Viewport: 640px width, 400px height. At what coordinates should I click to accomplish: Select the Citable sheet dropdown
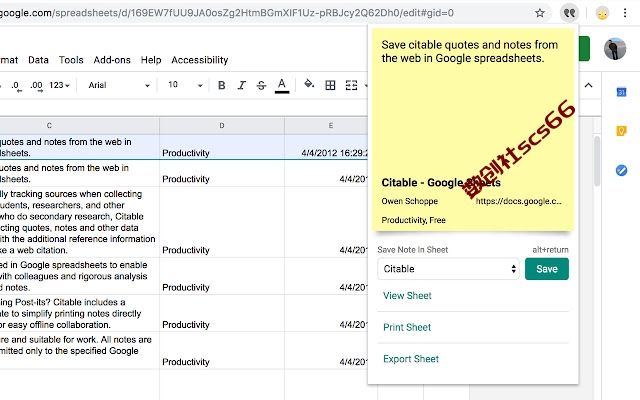coord(448,269)
